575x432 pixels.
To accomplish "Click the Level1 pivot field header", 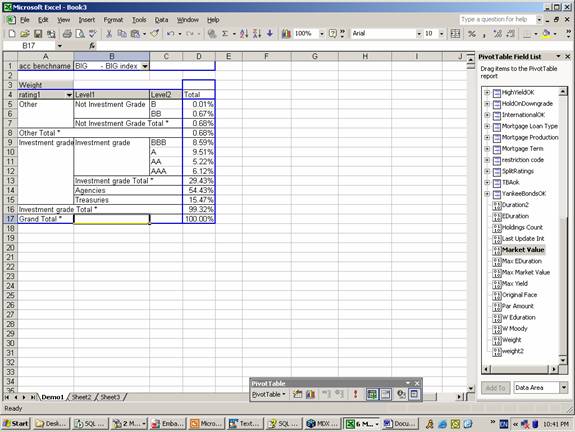I will coord(111,95).
